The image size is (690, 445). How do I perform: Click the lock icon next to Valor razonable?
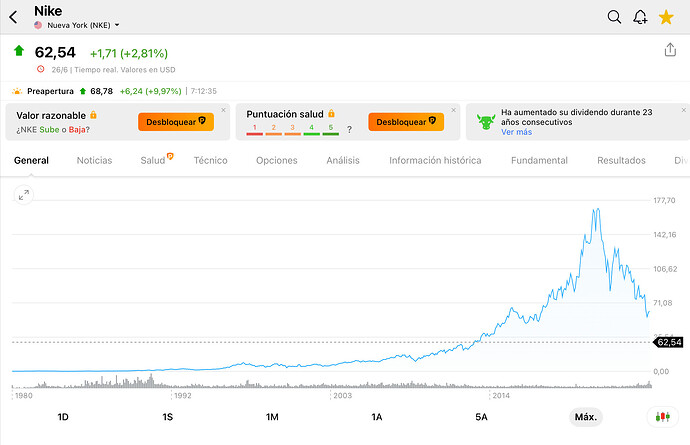[93, 115]
